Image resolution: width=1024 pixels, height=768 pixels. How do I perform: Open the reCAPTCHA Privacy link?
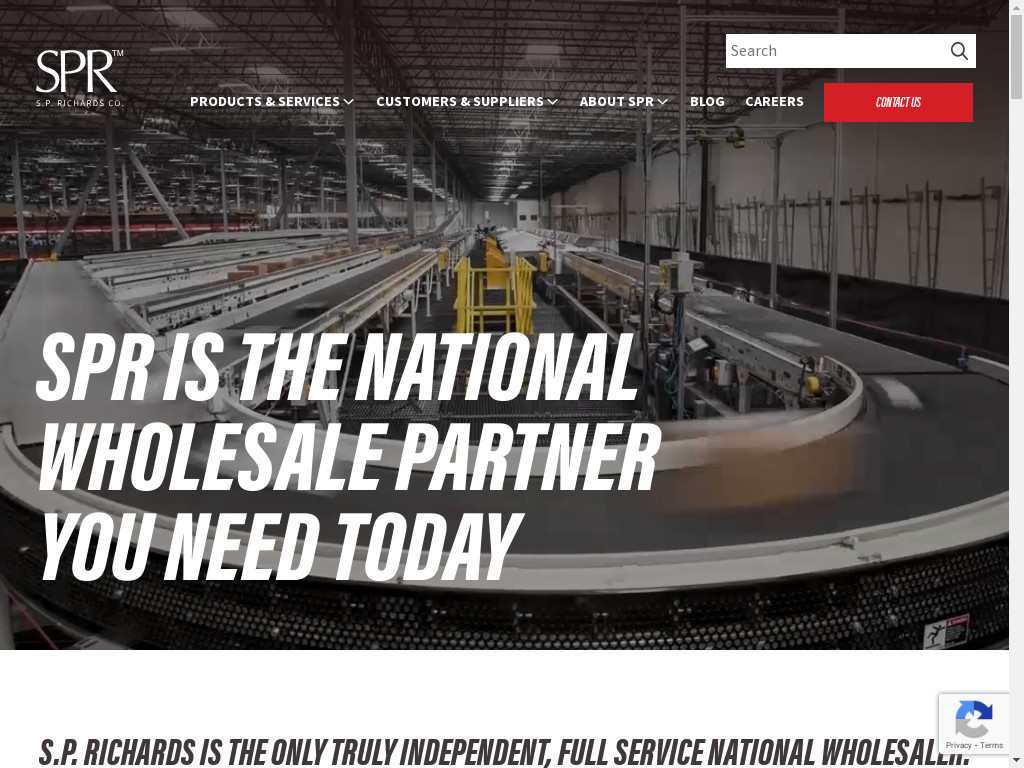(958, 745)
